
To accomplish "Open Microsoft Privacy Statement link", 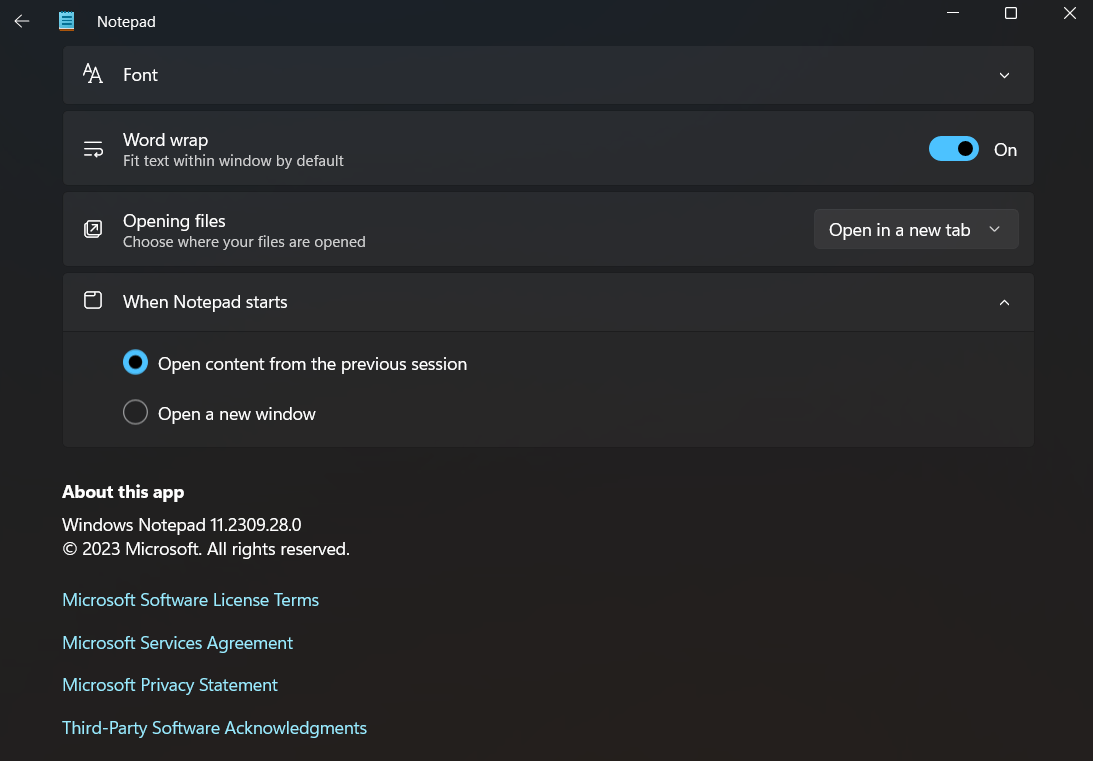I will point(169,685).
